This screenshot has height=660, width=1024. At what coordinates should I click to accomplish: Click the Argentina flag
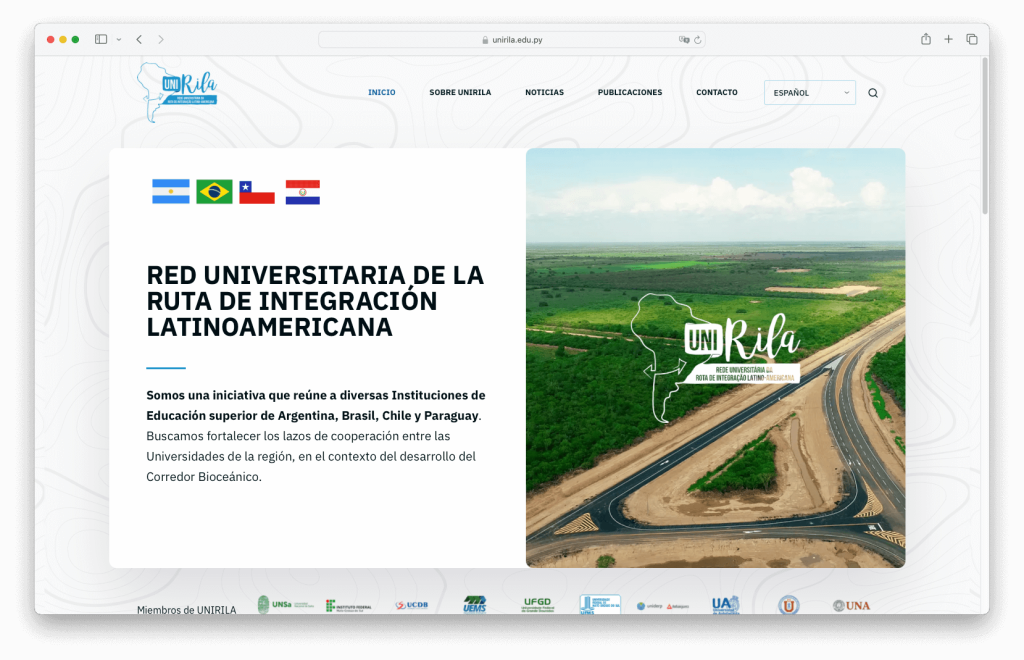tap(171, 192)
